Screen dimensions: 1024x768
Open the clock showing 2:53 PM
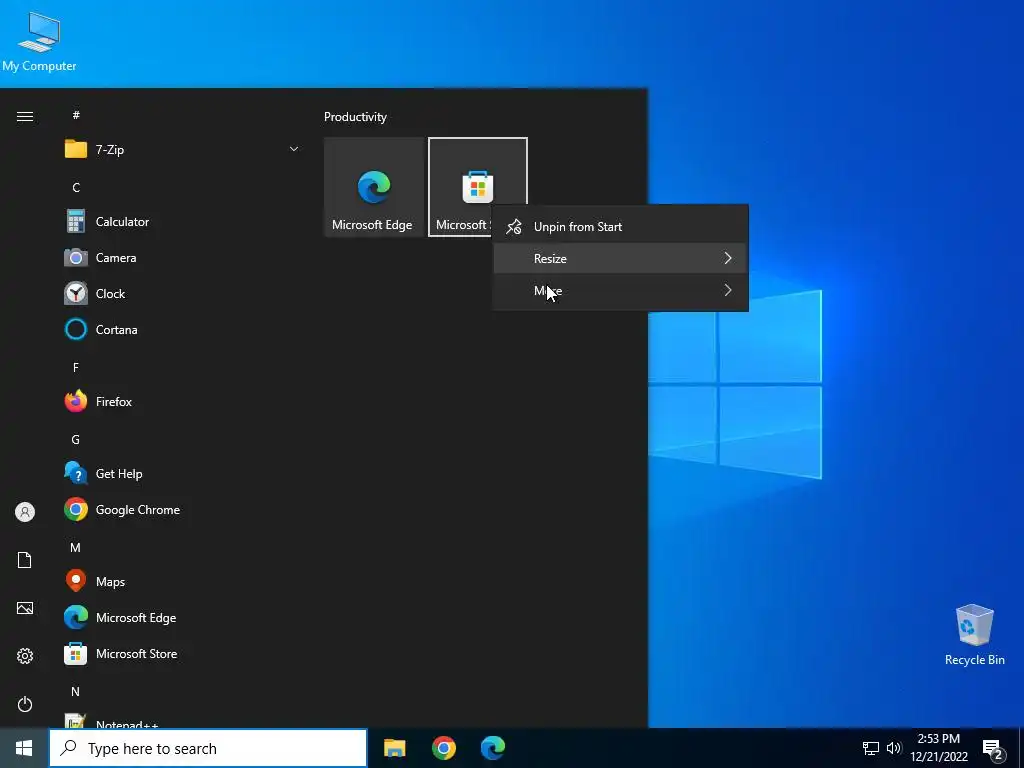point(938,748)
